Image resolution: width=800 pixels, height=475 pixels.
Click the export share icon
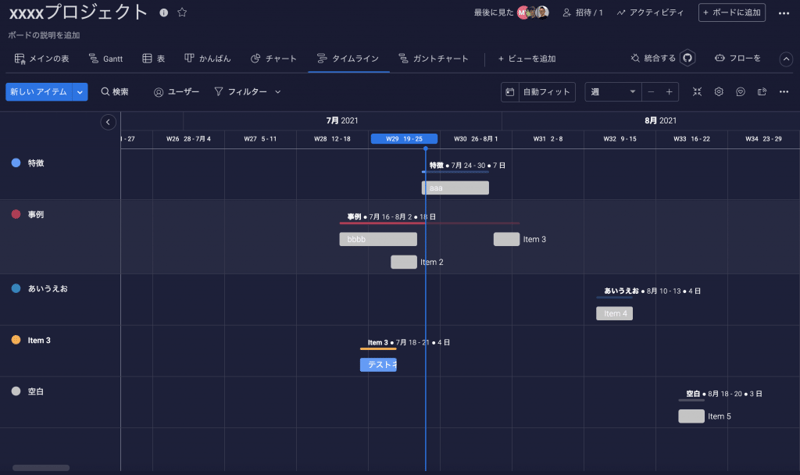762,92
